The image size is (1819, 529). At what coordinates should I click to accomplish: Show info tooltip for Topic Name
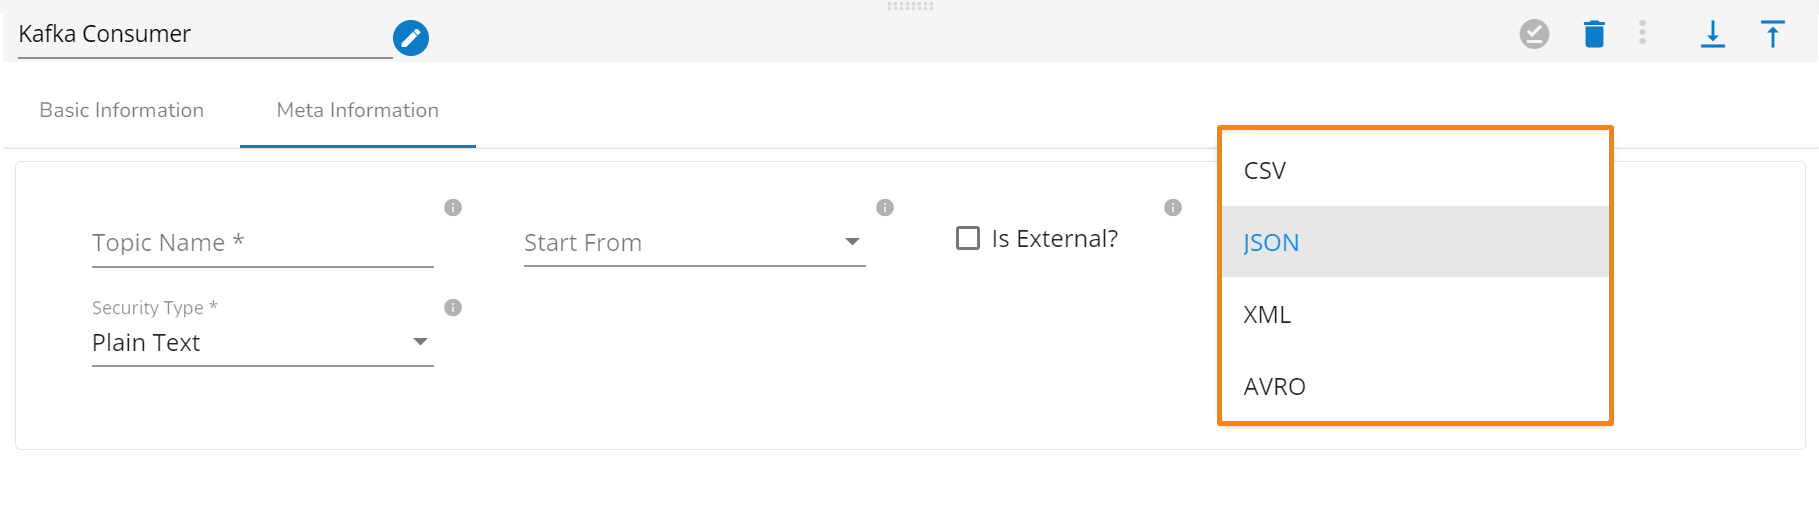click(x=453, y=208)
